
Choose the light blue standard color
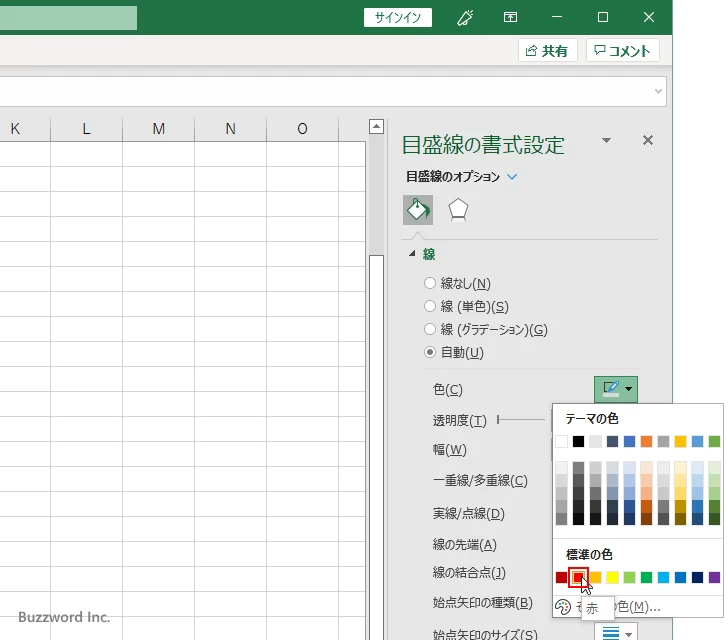tap(663, 577)
